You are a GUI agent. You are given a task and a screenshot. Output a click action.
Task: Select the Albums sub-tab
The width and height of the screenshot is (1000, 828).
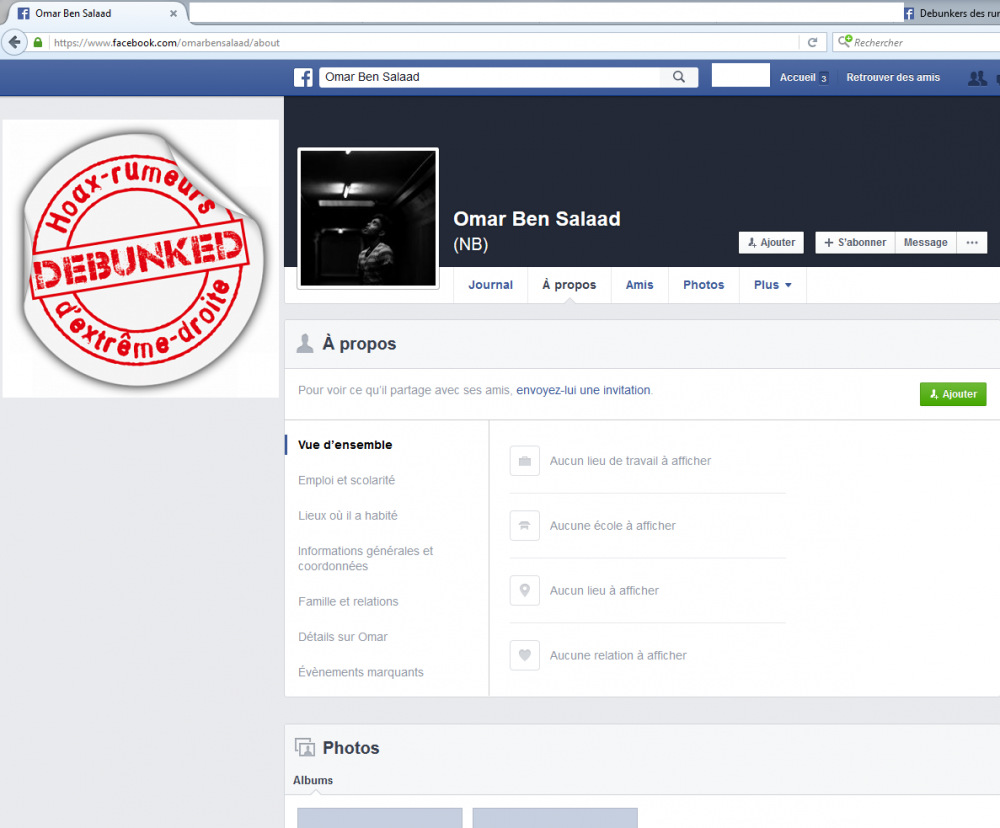coord(312,780)
